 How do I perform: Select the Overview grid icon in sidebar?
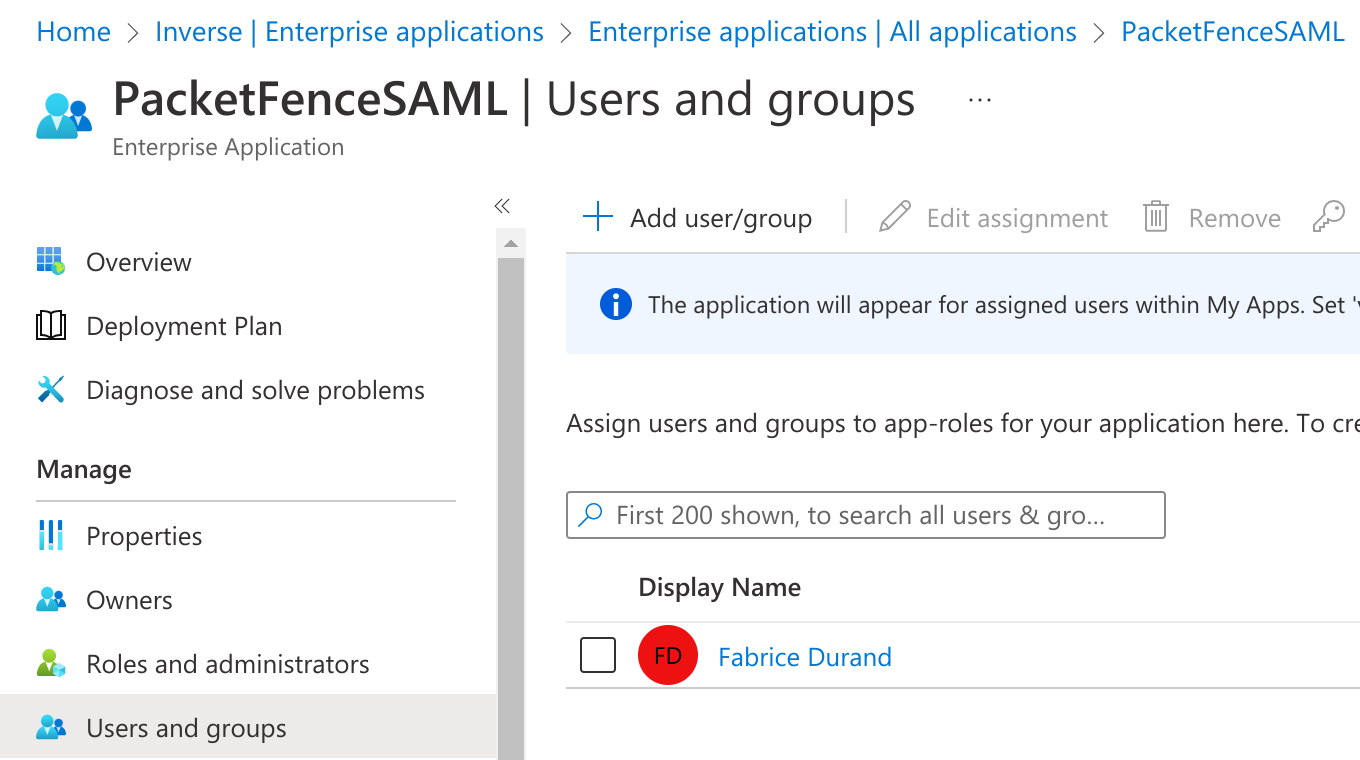tap(50, 261)
